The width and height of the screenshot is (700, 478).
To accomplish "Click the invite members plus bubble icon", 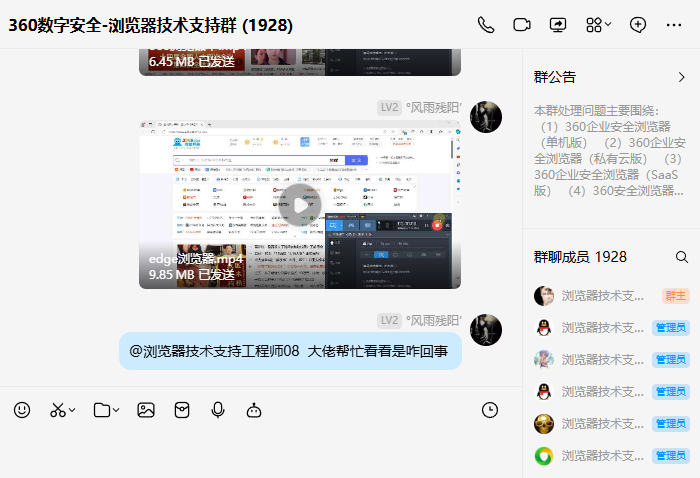I will pos(638,25).
